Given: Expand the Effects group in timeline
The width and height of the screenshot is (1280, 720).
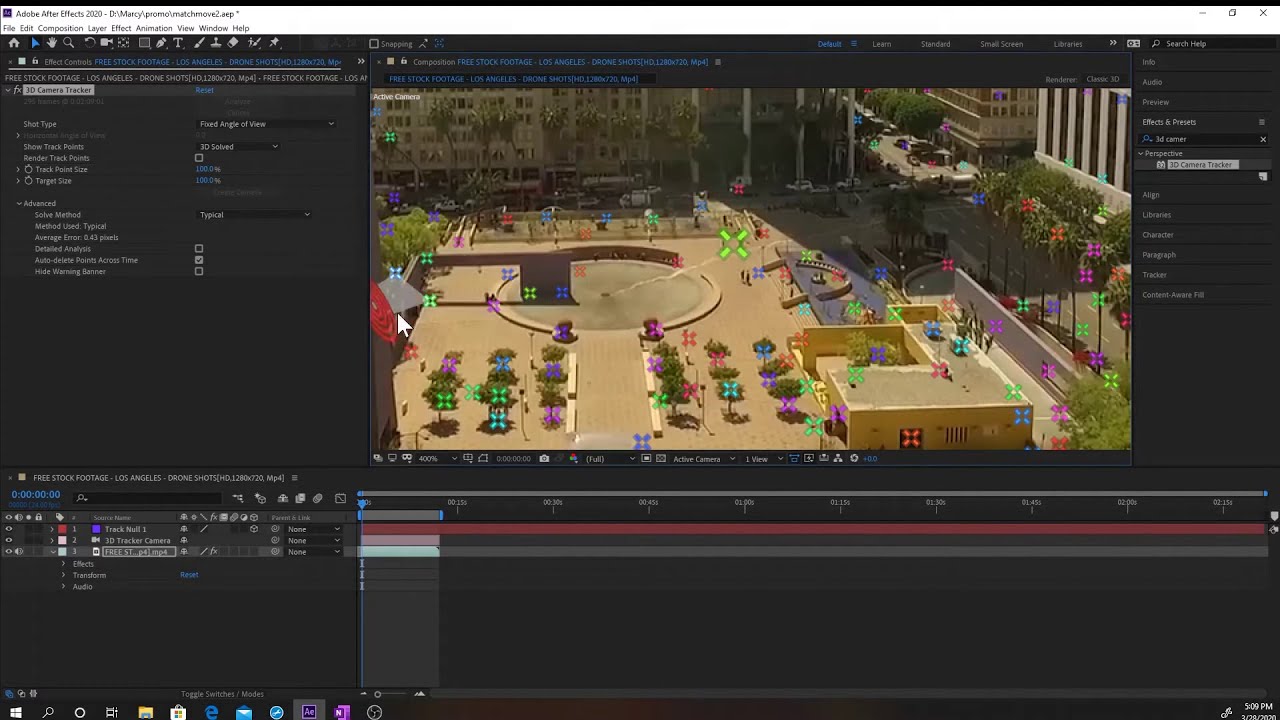Looking at the screenshot, I should coord(63,564).
